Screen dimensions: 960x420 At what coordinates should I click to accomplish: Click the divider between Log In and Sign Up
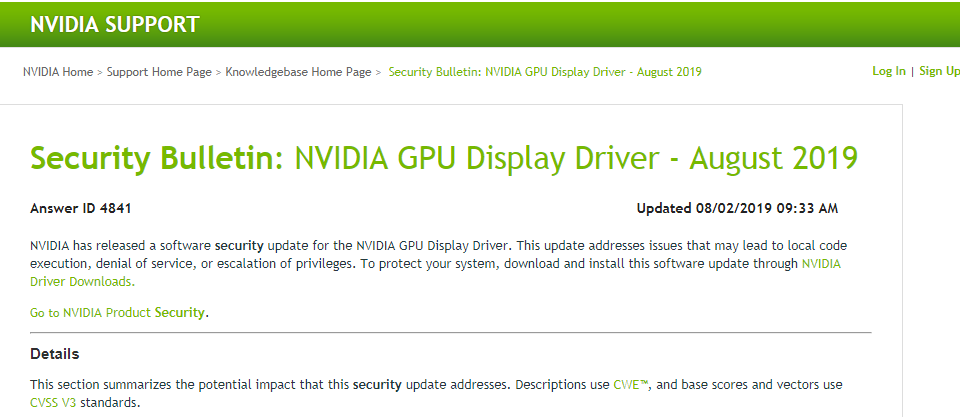click(x=912, y=72)
